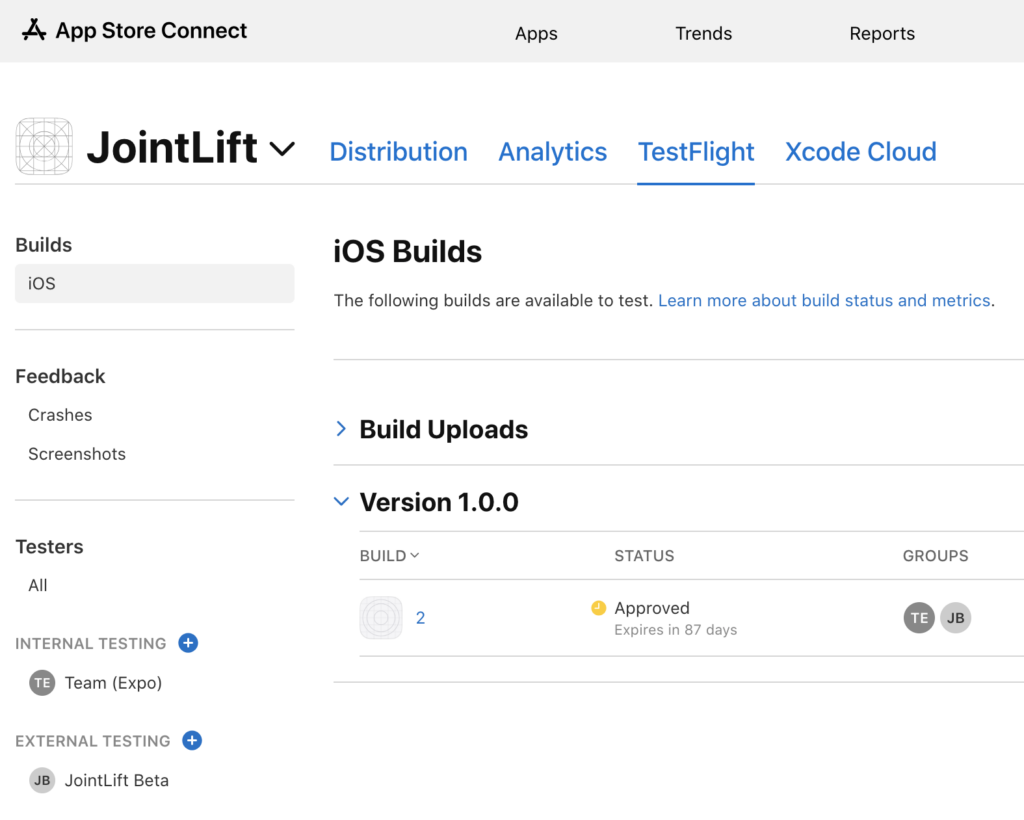The width and height of the screenshot is (1024, 820).
Task: Open the JointLift app switcher dropdown
Action: [282, 149]
